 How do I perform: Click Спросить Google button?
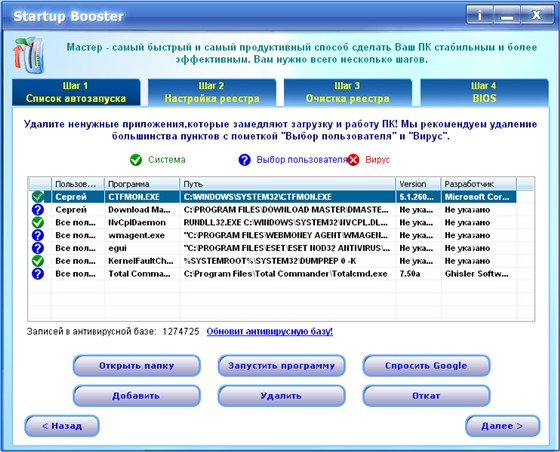point(426,366)
